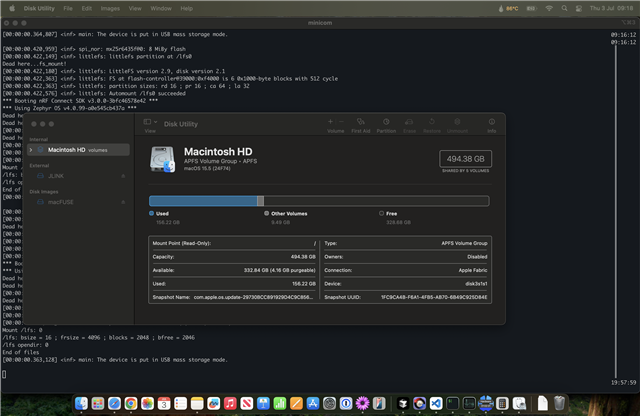
Task: Open Photos from the Dock
Action: point(147,403)
